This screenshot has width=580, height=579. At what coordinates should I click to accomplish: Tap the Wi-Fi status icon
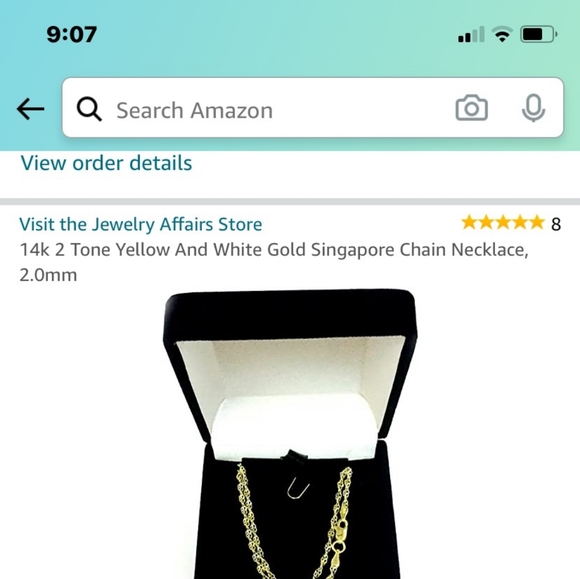(502, 34)
